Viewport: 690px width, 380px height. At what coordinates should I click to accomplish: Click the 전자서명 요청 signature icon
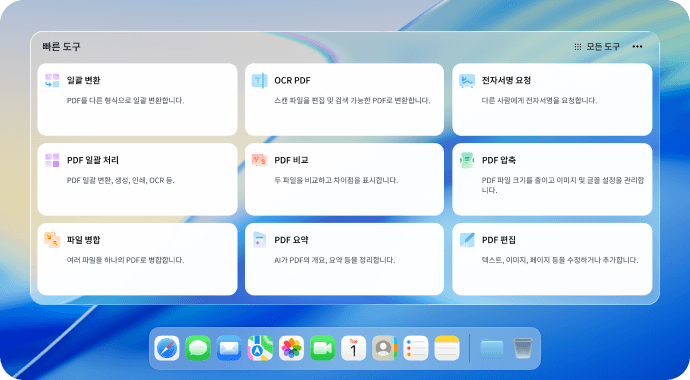(467, 81)
